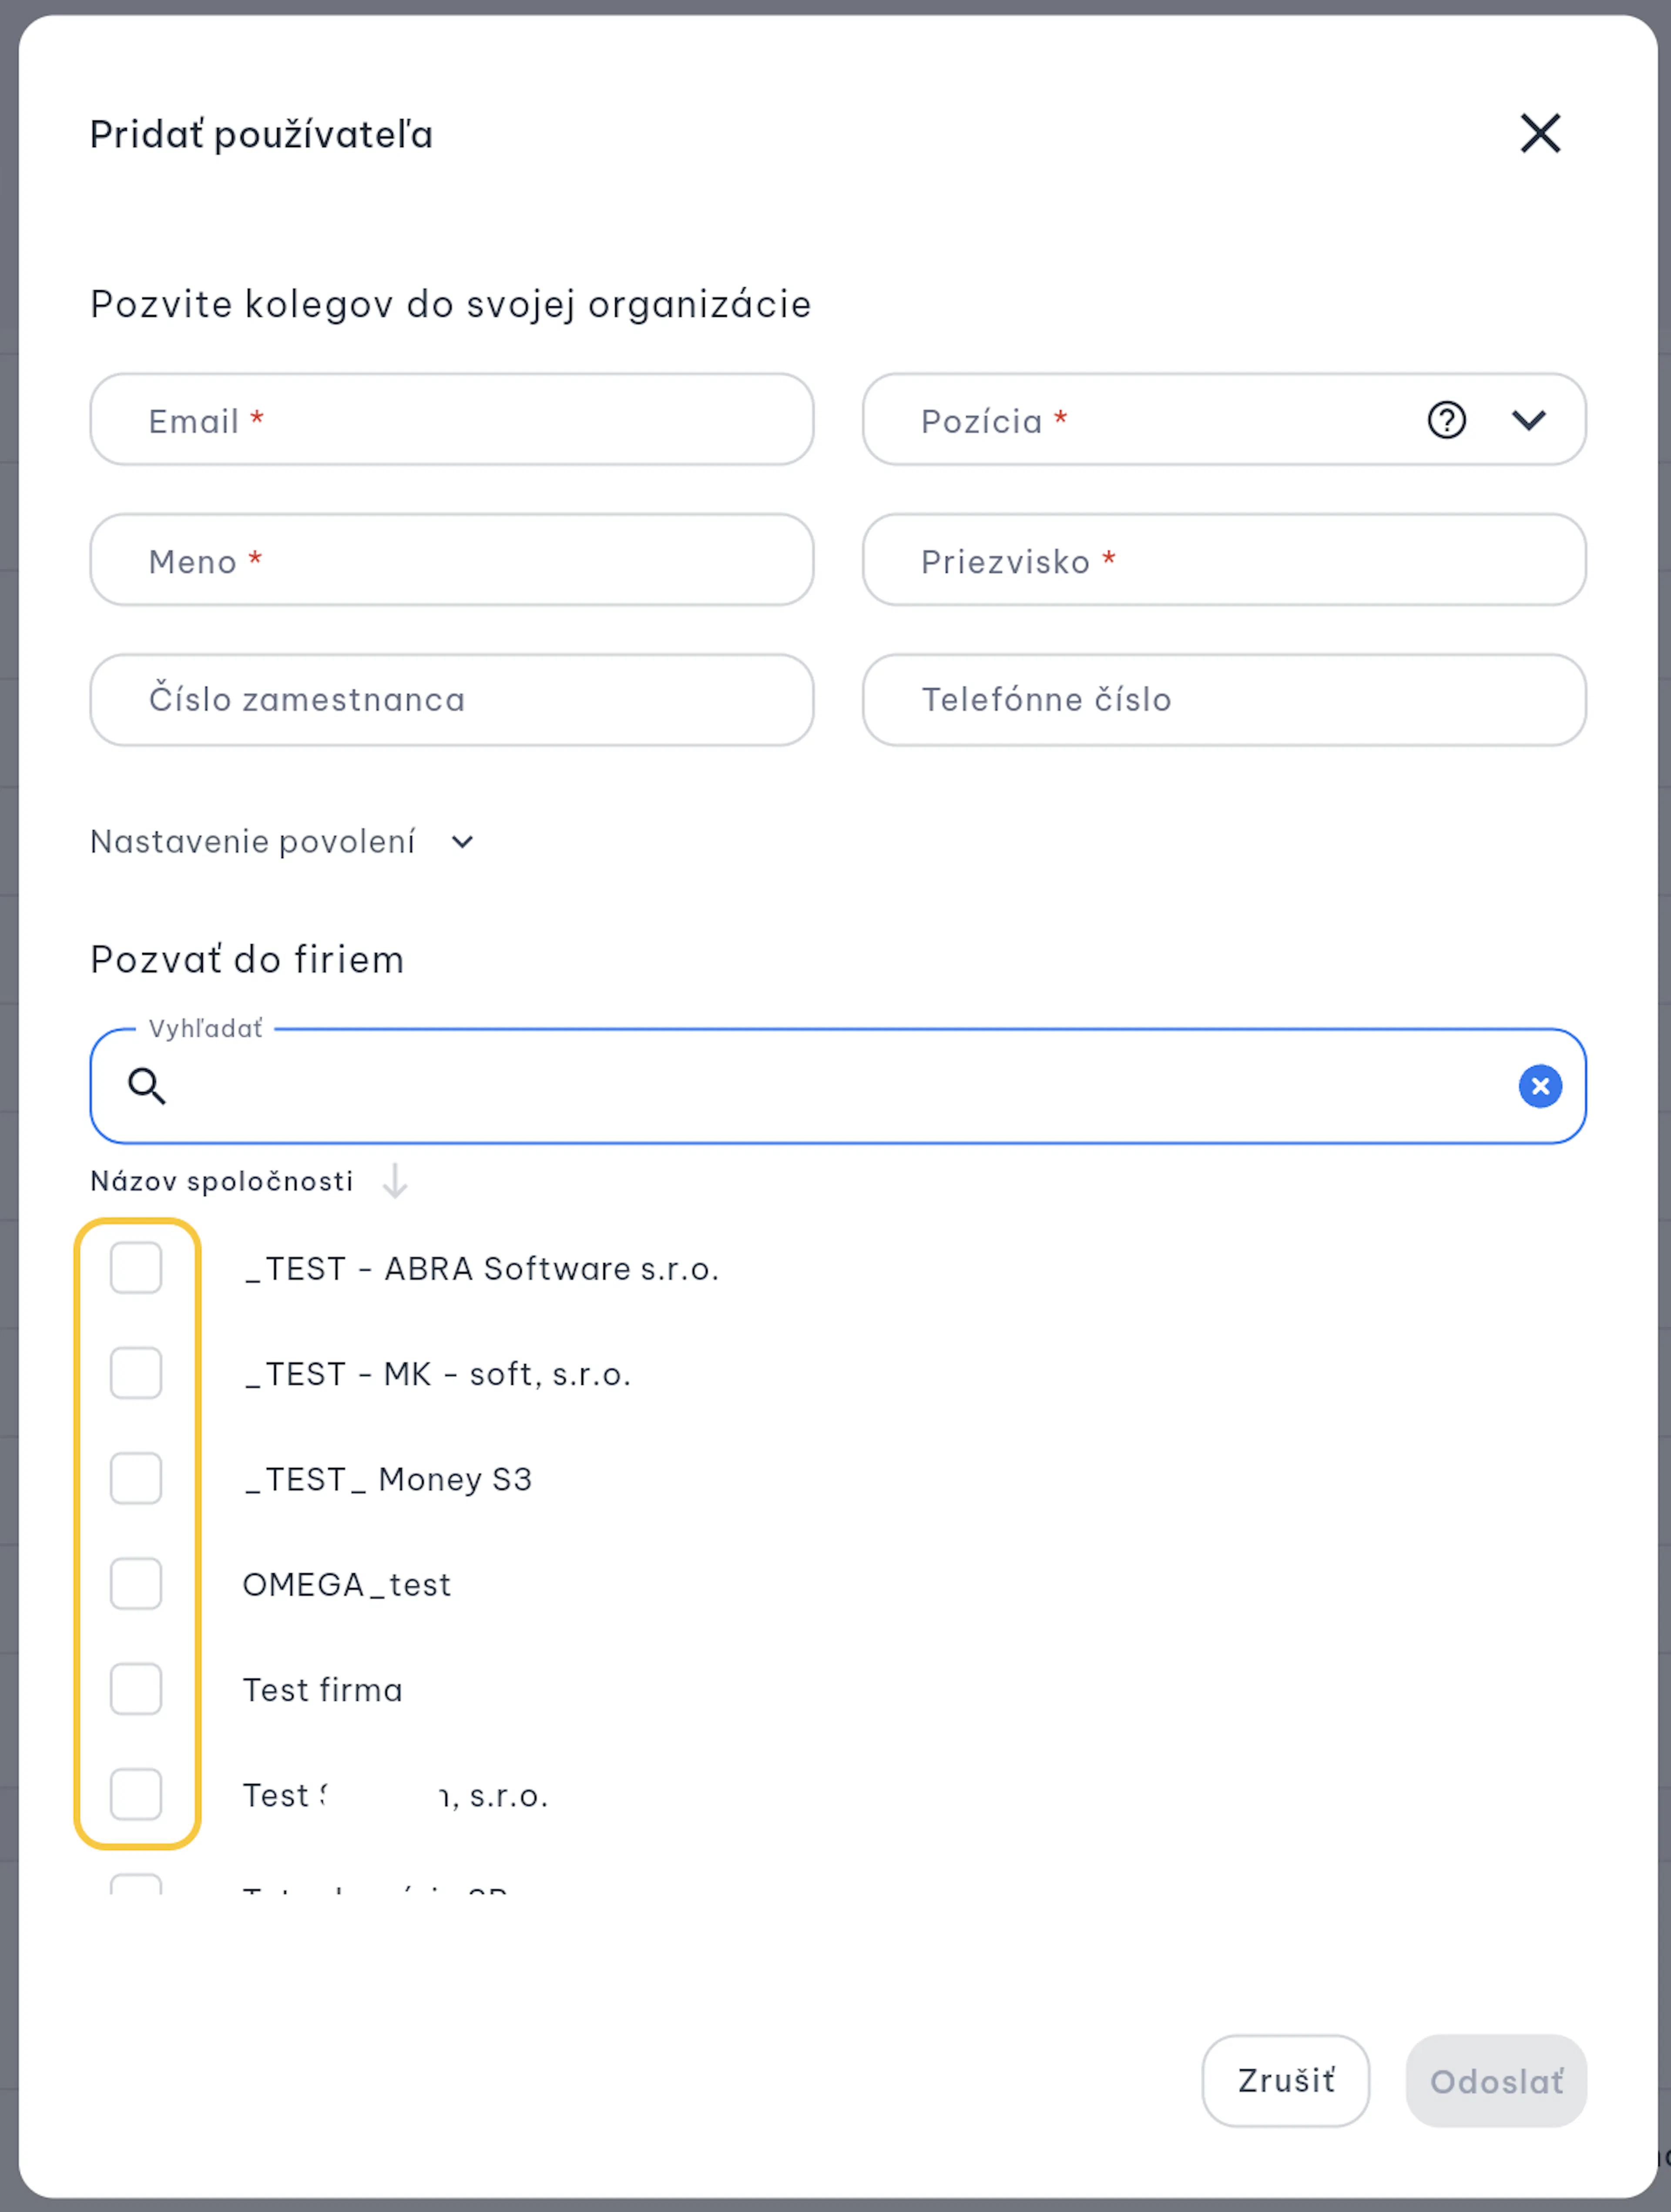Viewport: 1671px width, 2212px height.
Task: Click the magnifier search icon
Action: click(x=147, y=1086)
